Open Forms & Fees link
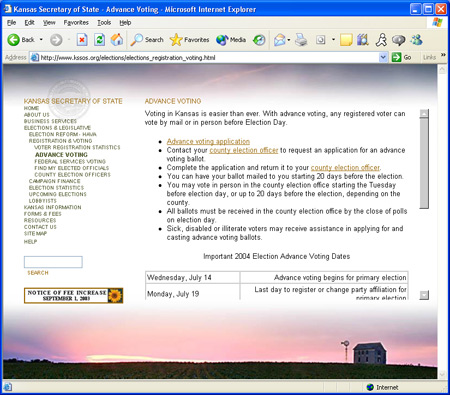The image size is (450, 395). 43,214
